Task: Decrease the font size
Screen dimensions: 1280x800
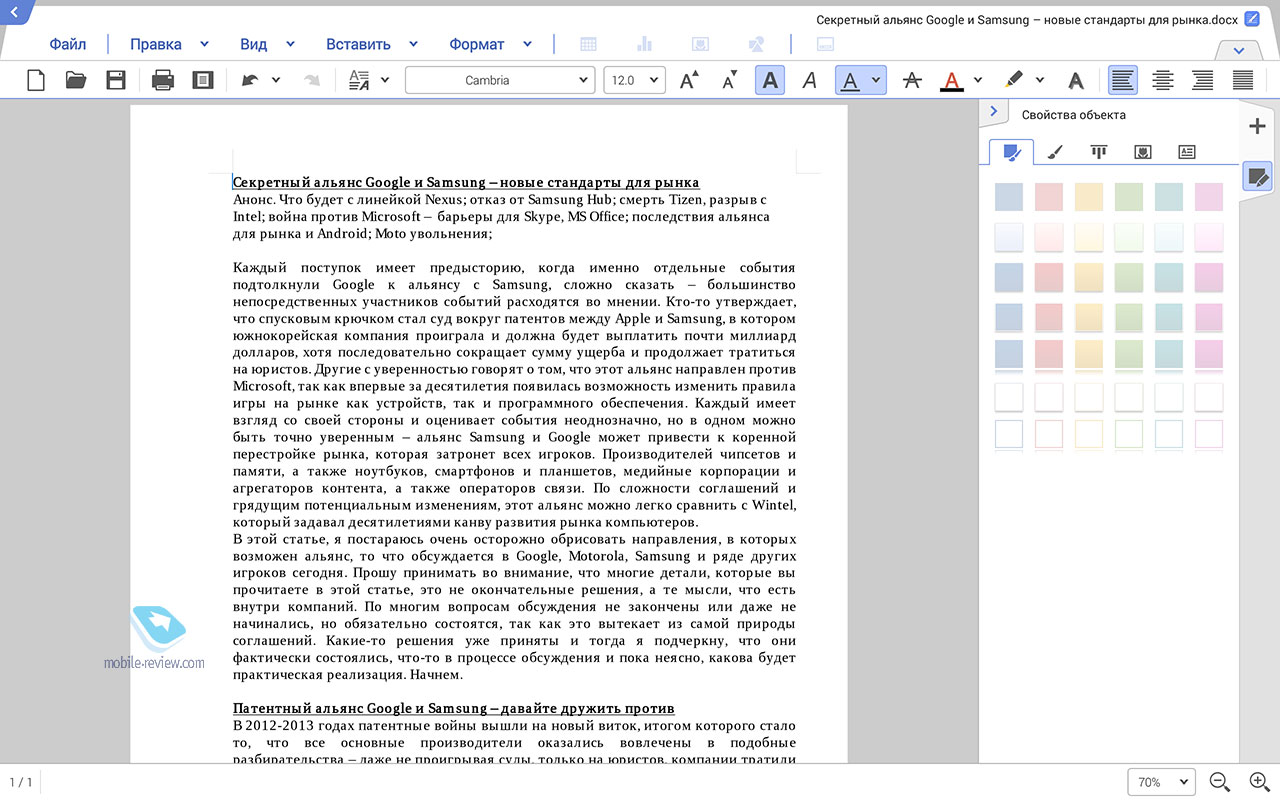Action: (730, 80)
